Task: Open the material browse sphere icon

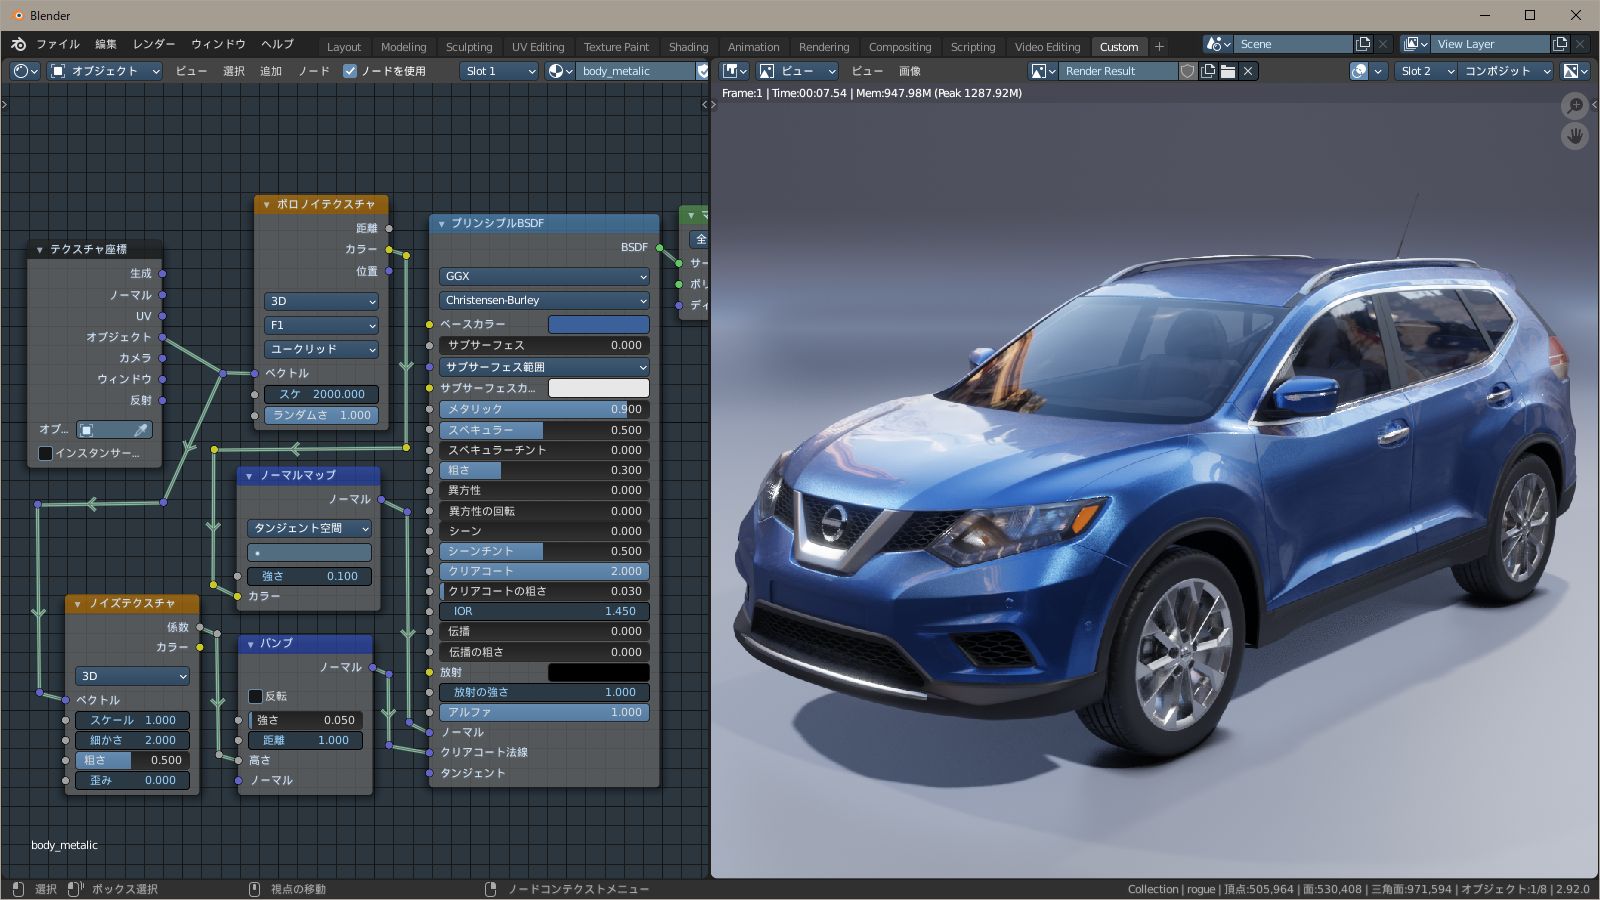Action: [x=560, y=71]
